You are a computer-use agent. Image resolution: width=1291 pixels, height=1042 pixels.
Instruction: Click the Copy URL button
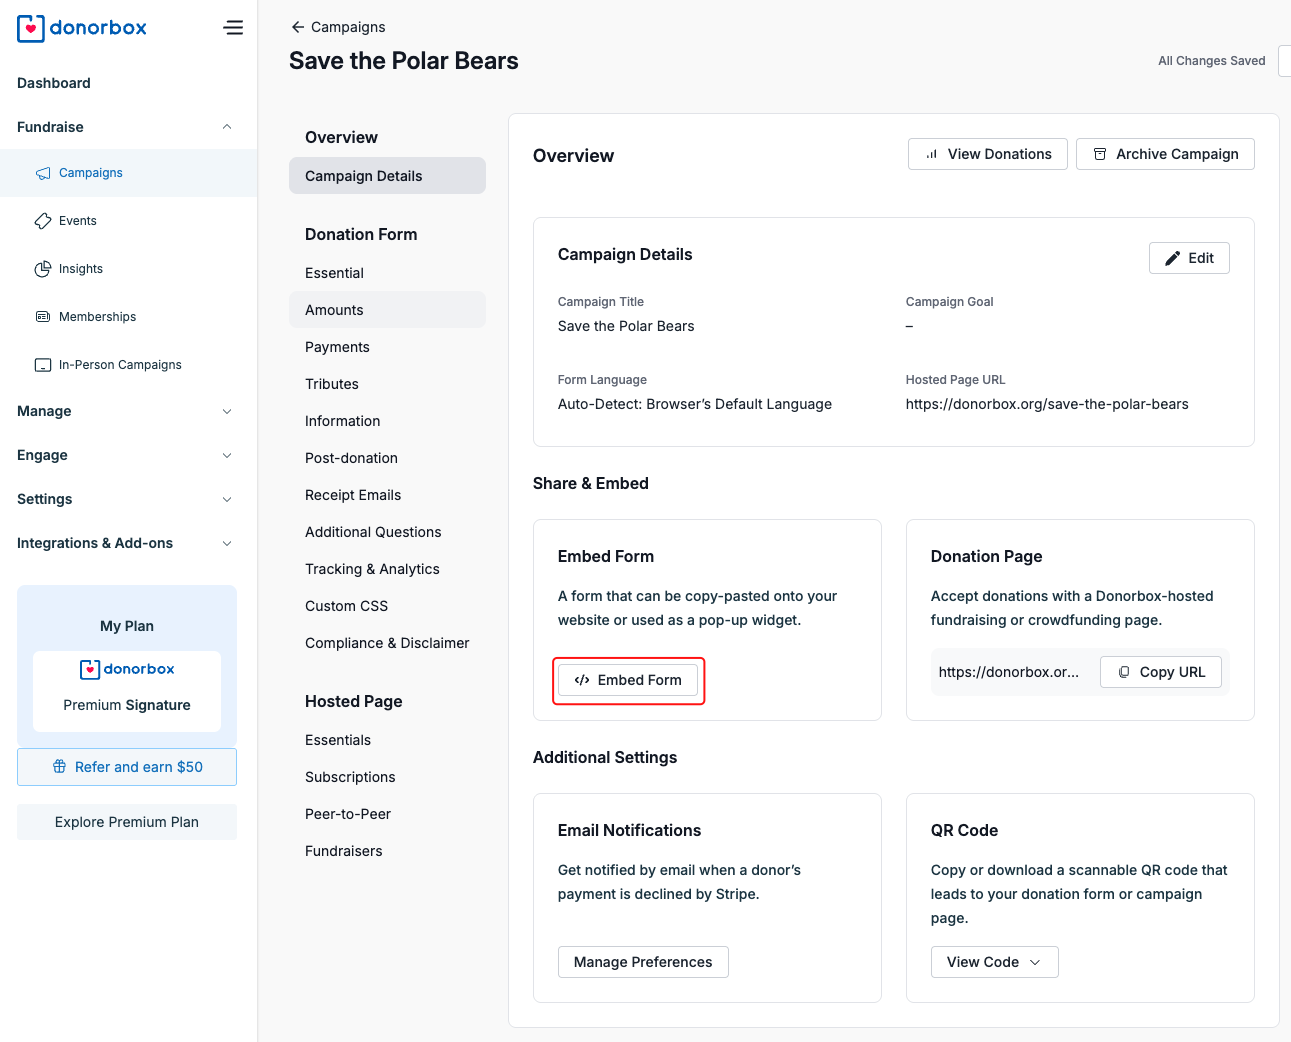[x=1160, y=672]
